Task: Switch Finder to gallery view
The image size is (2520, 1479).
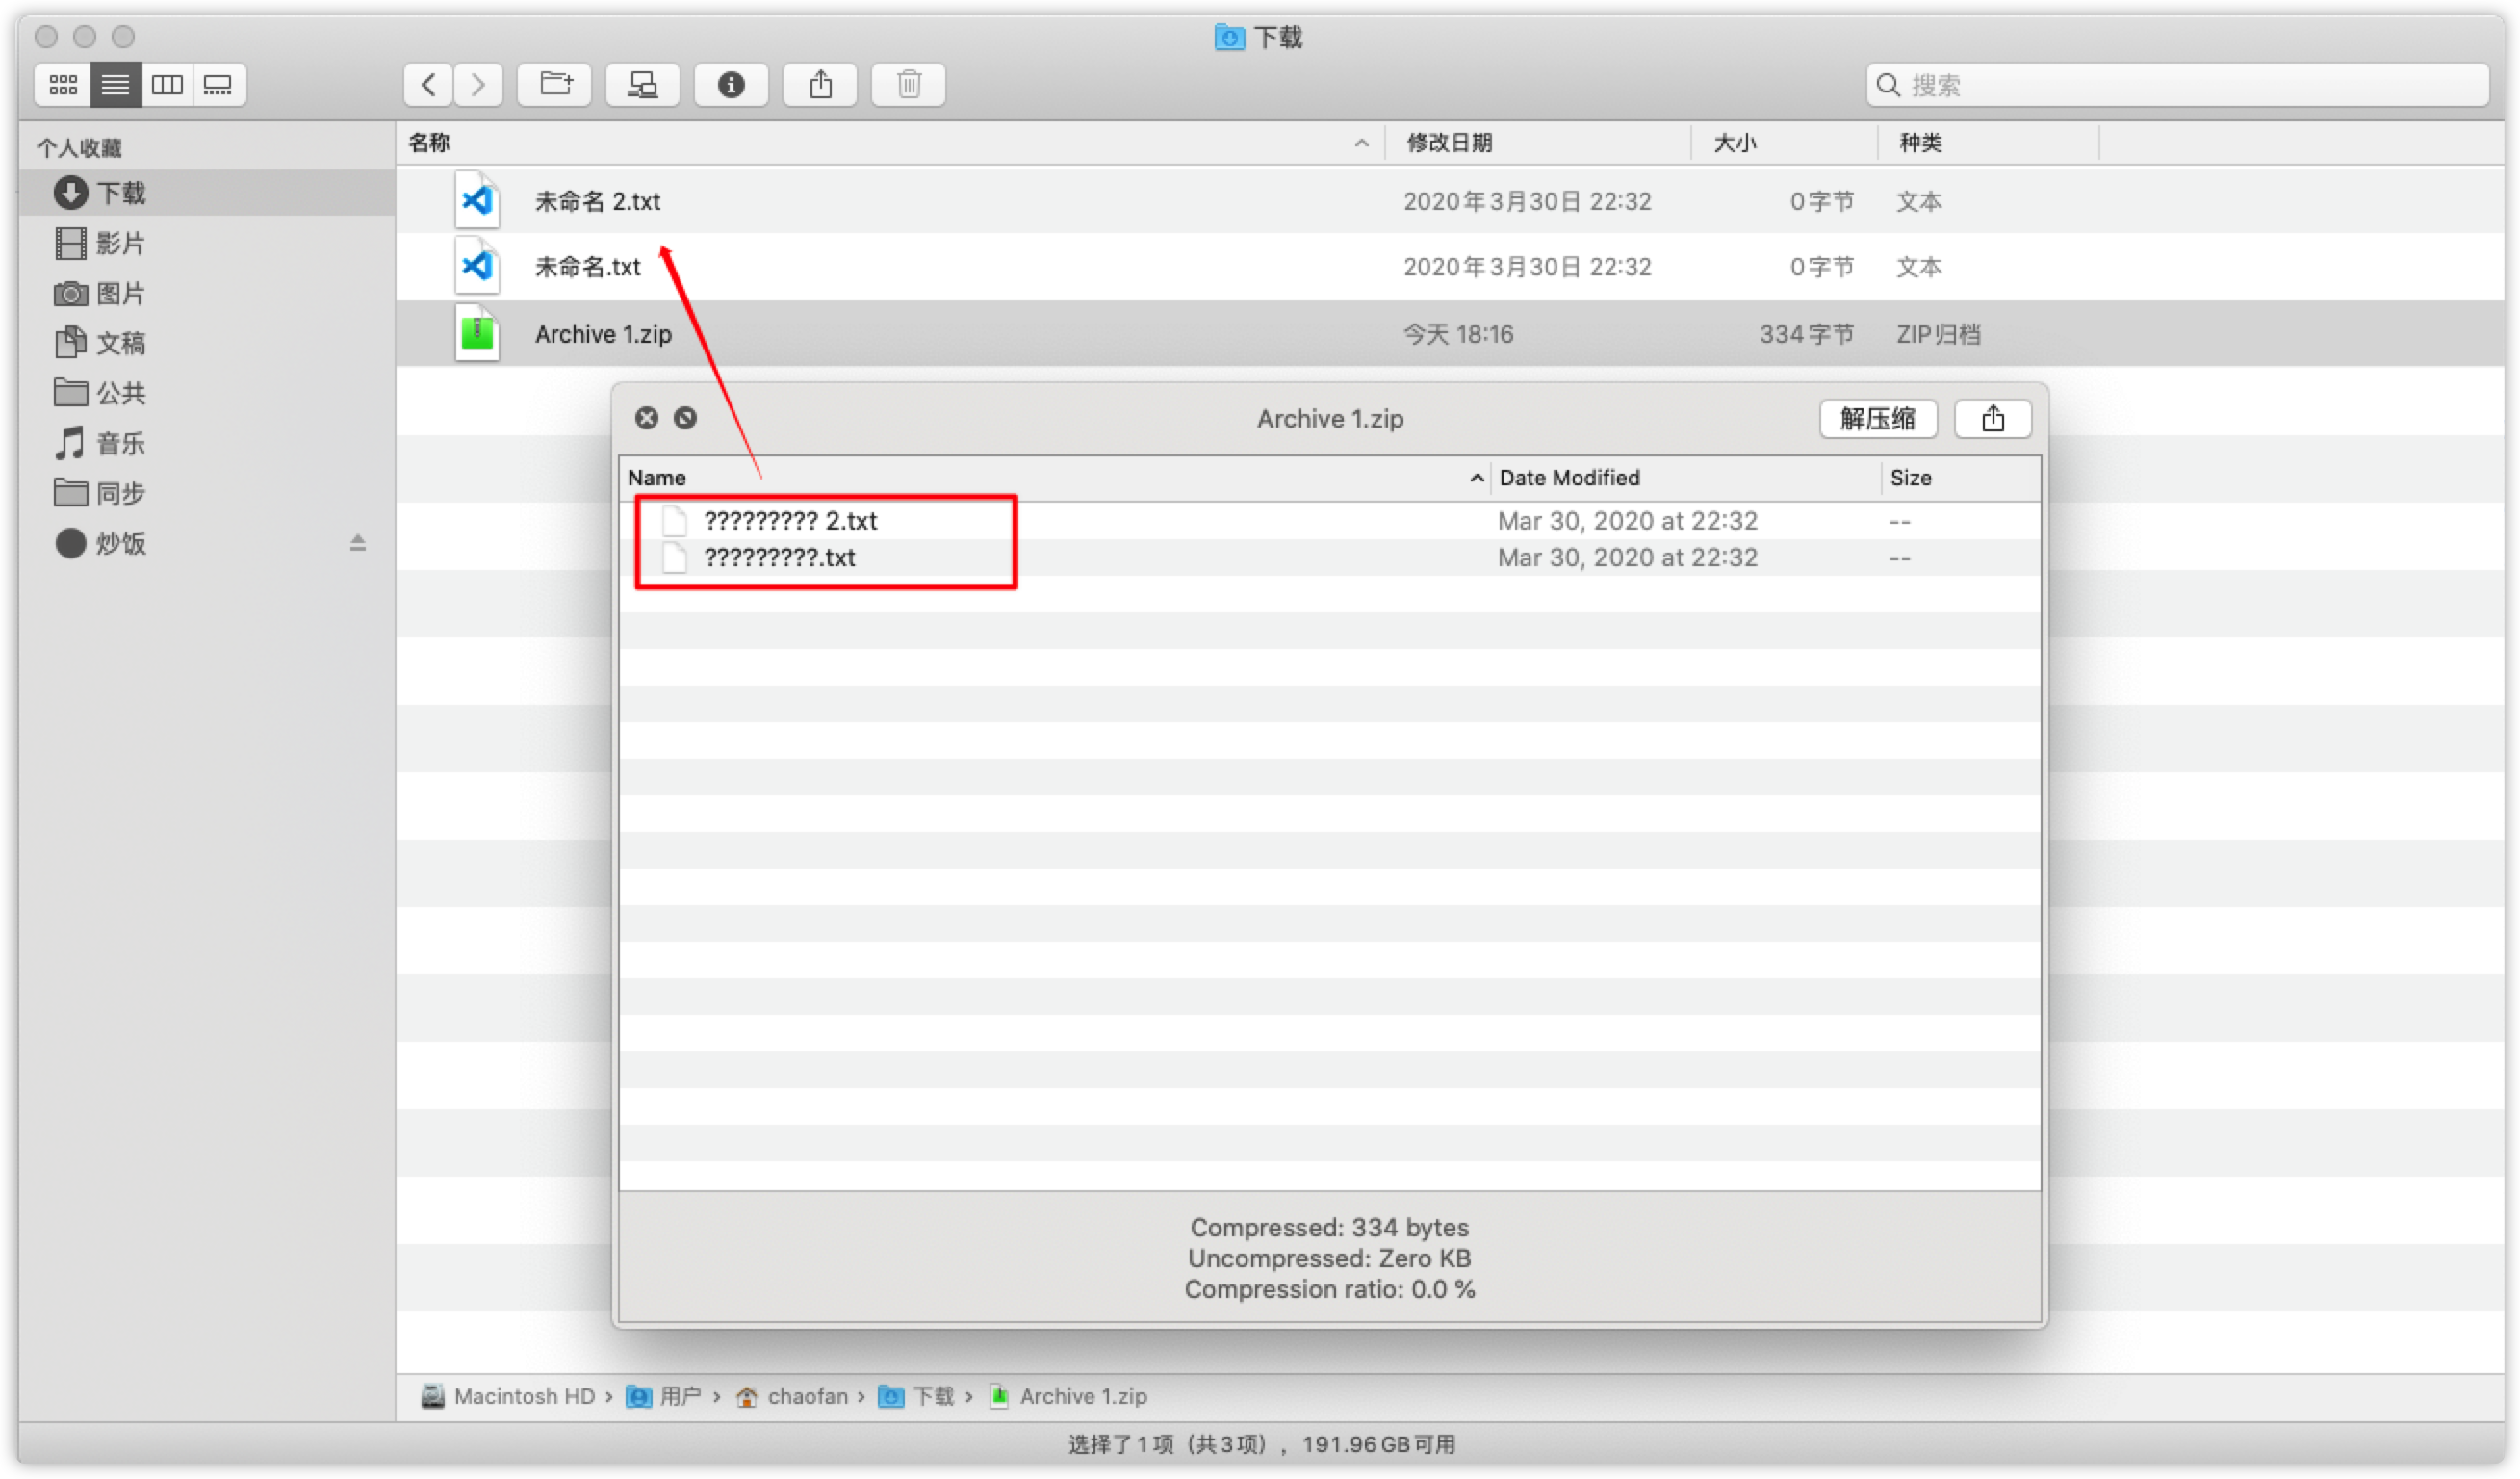Action: (x=218, y=85)
